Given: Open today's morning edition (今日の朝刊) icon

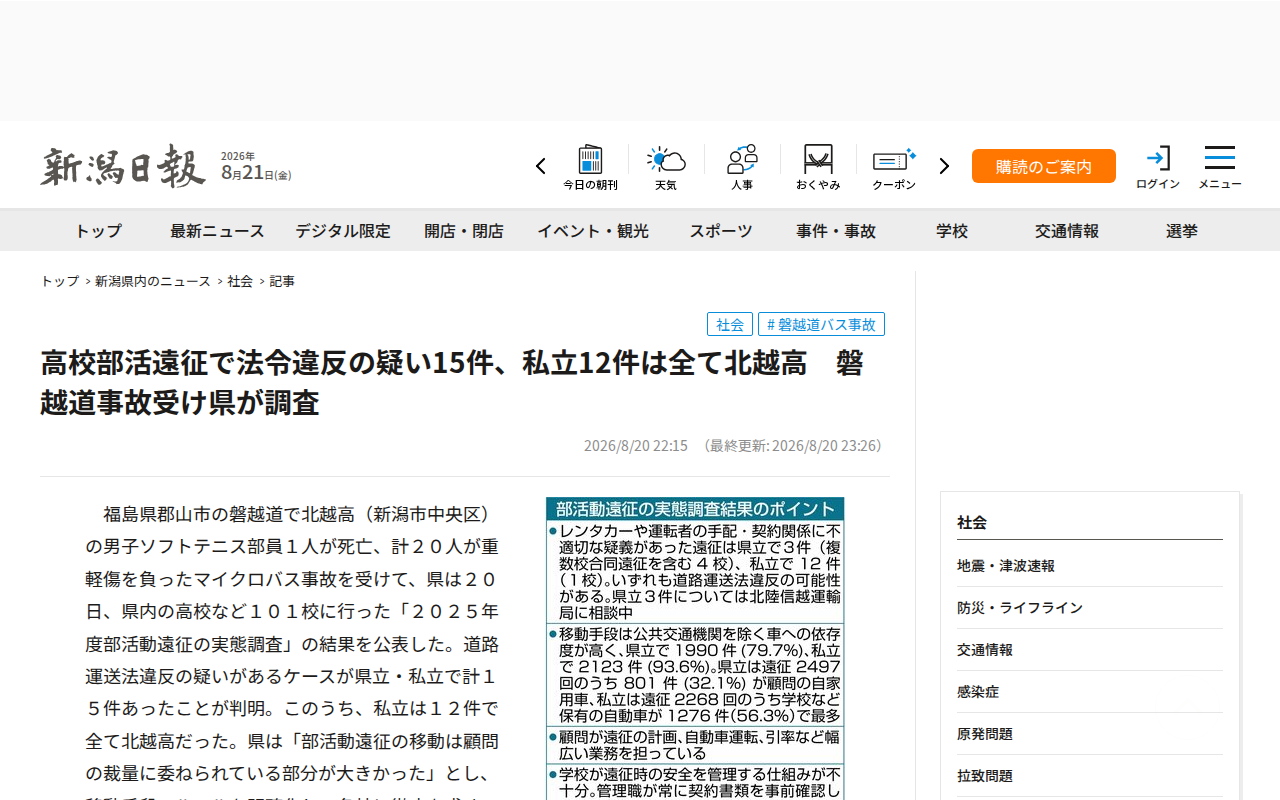Looking at the screenshot, I should [590, 167].
